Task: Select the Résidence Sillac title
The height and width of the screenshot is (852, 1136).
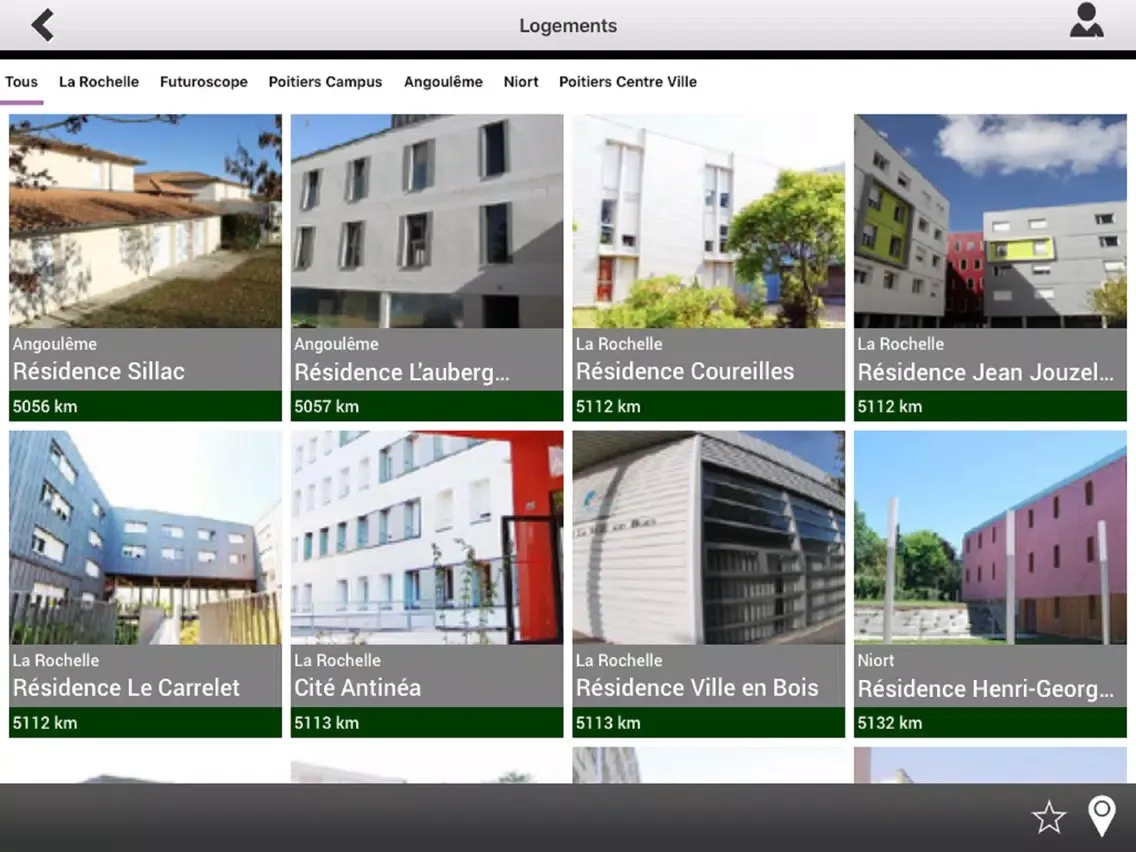Action: pos(99,371)
